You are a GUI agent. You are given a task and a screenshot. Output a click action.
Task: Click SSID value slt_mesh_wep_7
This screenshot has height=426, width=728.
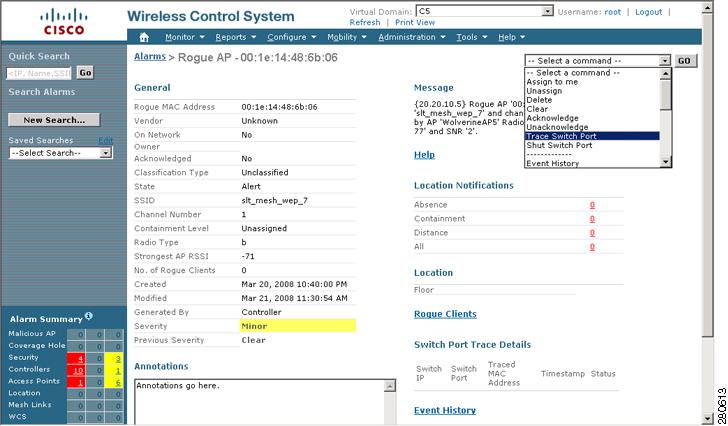tap(274, 200)
